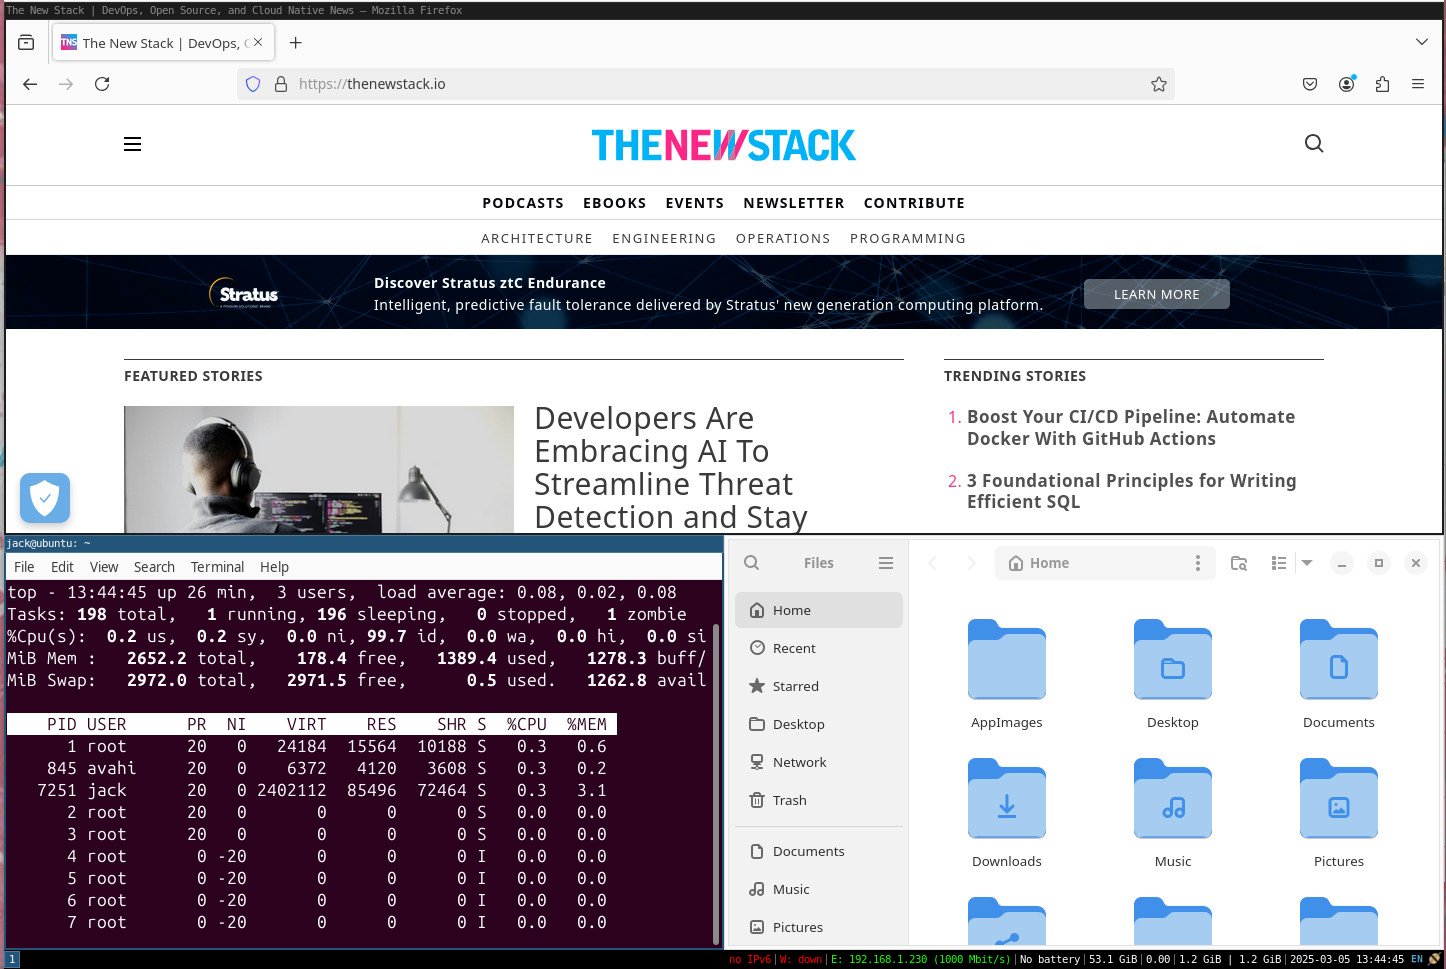1446x969 pixels.
Task: Open Firefox recent browsing tab list icon
Action: [x=26, y=43]
